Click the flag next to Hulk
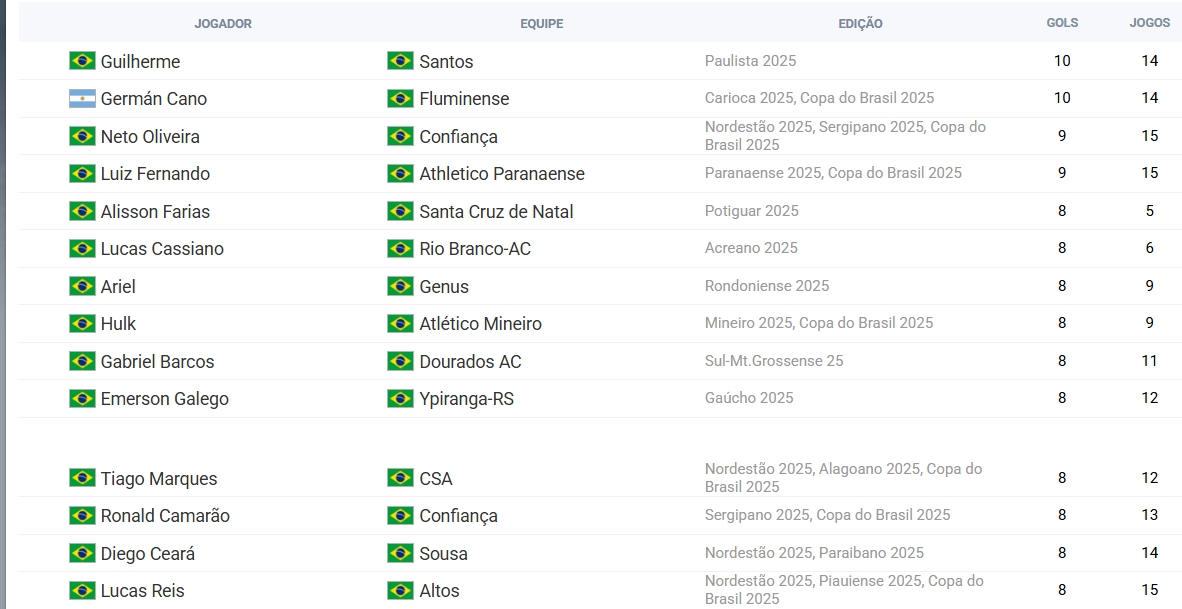 82,323
